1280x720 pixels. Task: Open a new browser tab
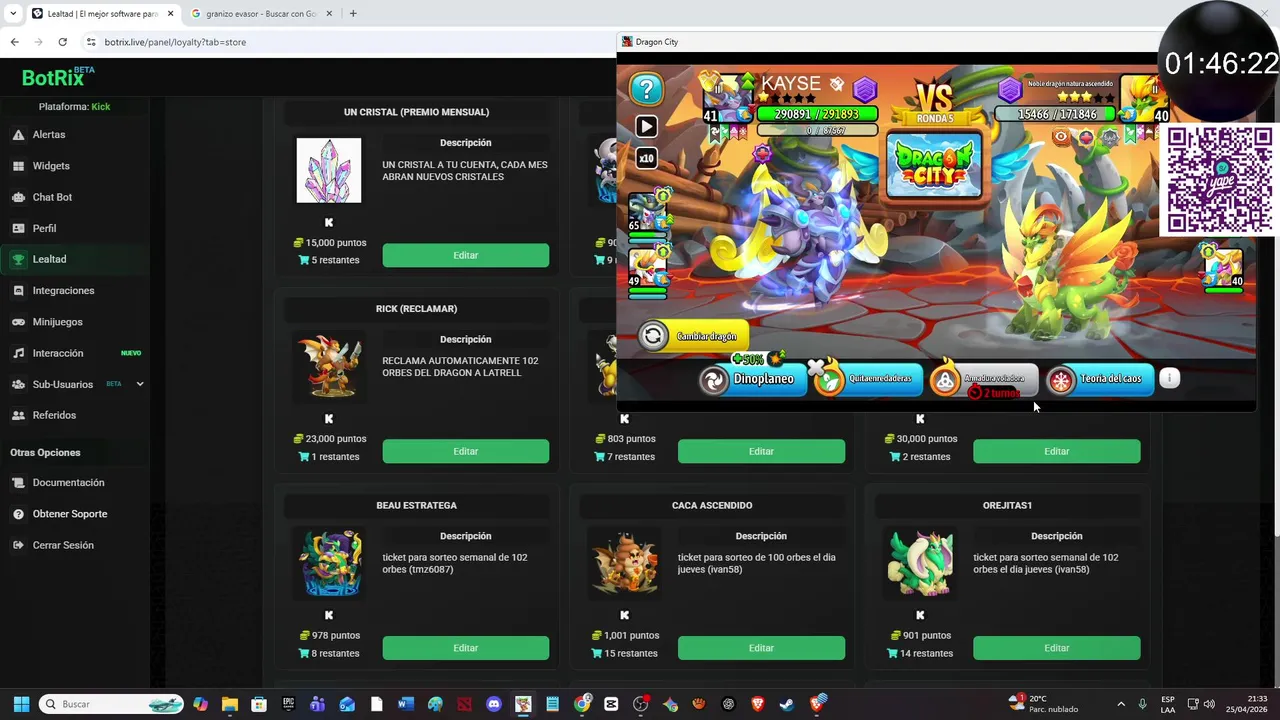tap(353, 14)
